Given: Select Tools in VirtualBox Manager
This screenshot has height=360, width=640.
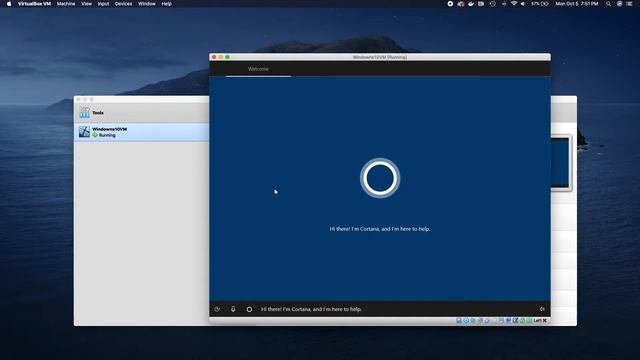Looking at the screenshot, I should pyautogui.click(x=141, y=113).
